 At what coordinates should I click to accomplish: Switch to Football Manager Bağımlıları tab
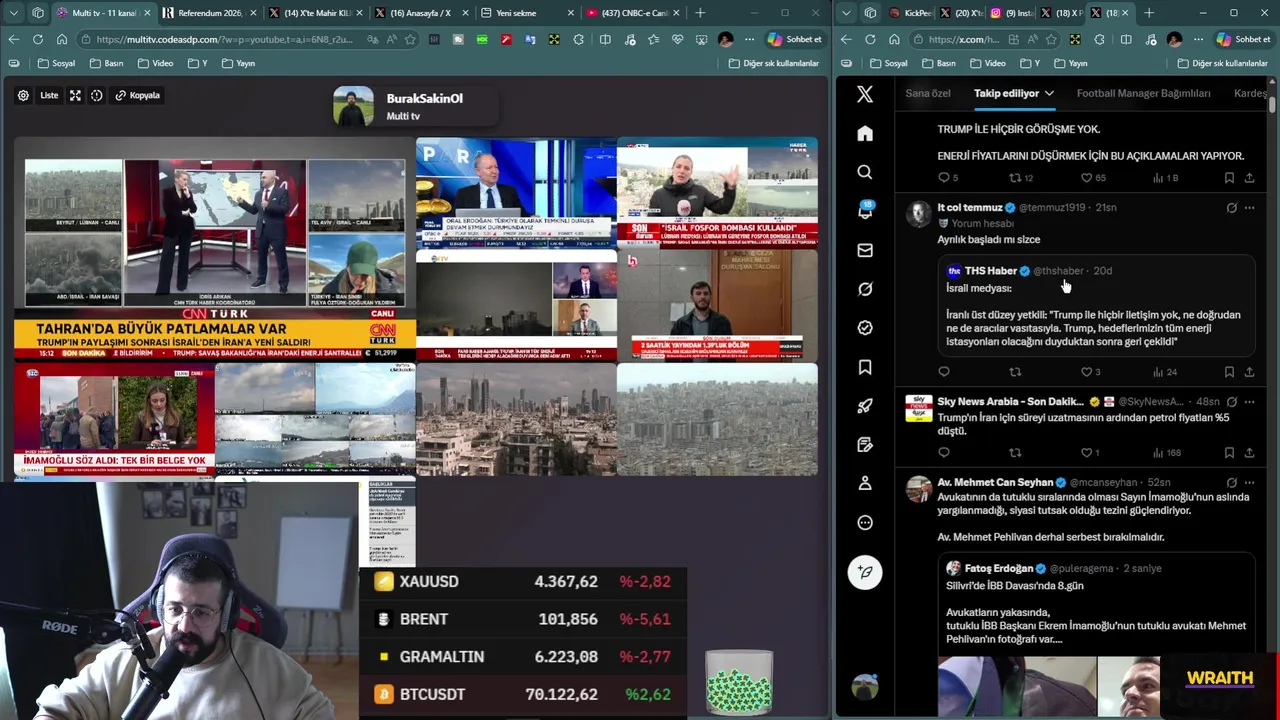click(x=1143, y=93)
